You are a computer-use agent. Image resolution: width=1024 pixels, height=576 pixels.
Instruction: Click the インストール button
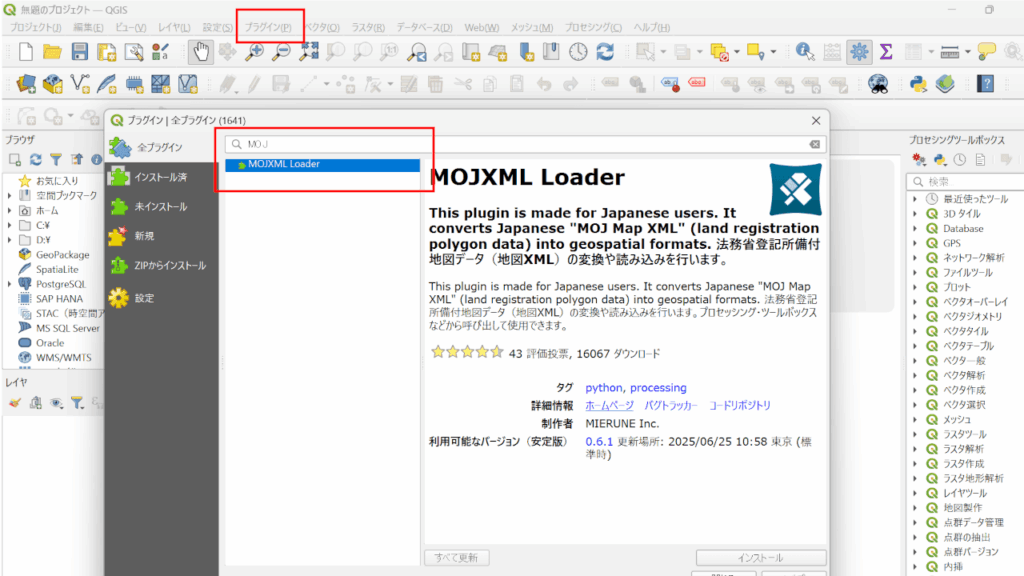(x=761, y=558)
